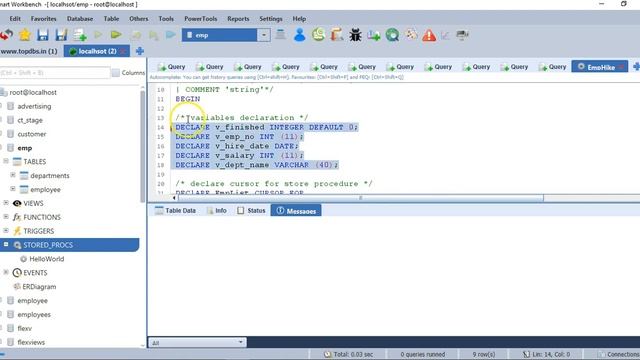Collapse the TABLES tree node
This screenshot has width=640, height=360.
click(6, 161)
